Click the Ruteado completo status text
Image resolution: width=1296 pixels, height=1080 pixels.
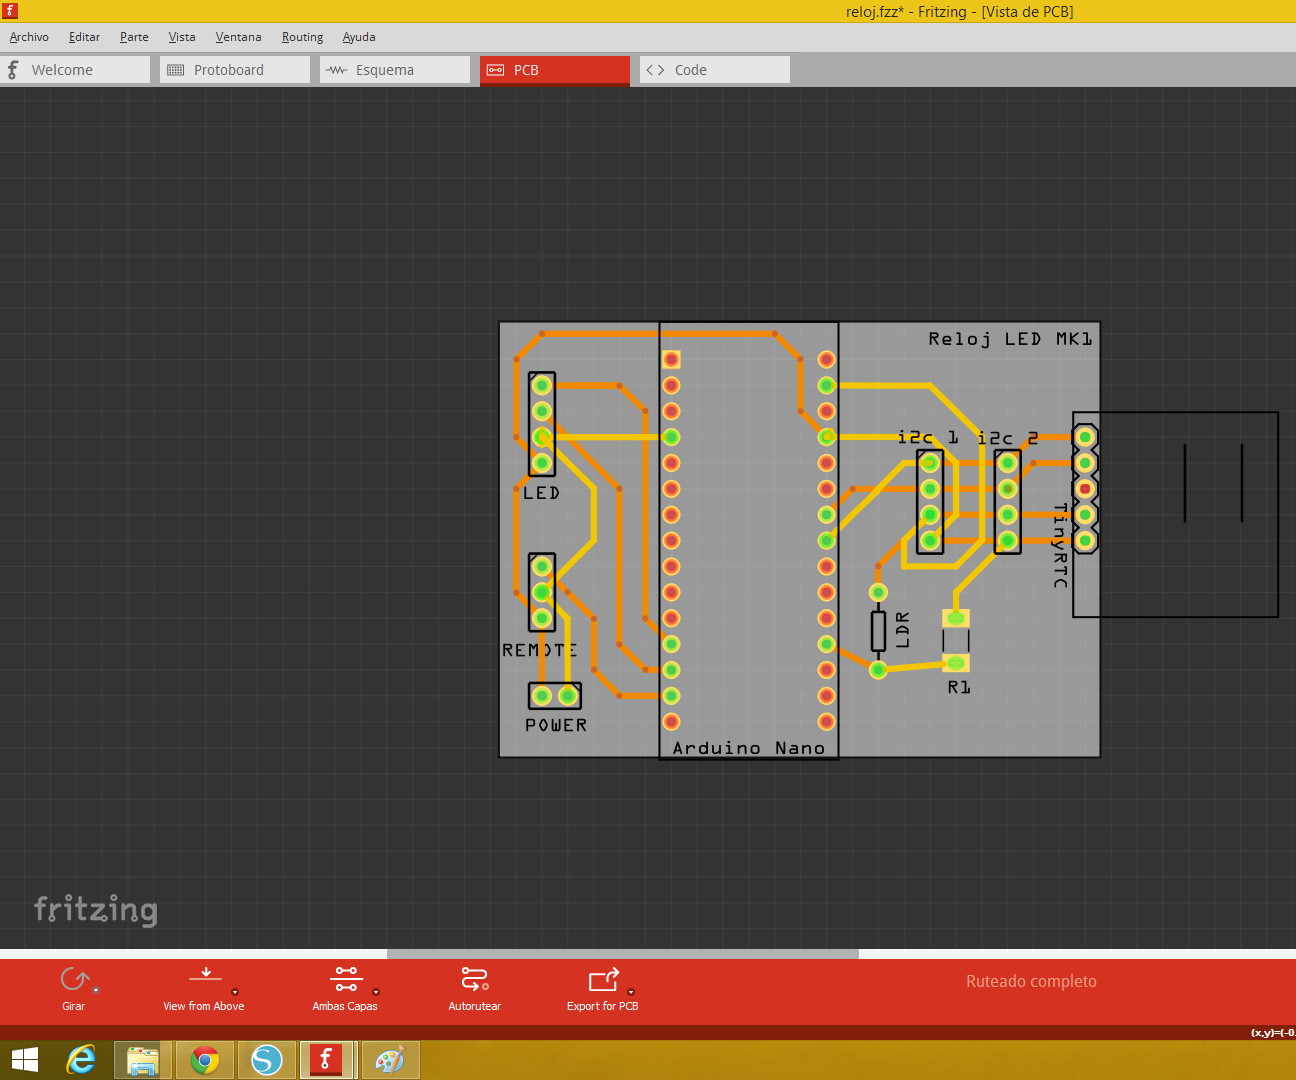point(1031,981)
